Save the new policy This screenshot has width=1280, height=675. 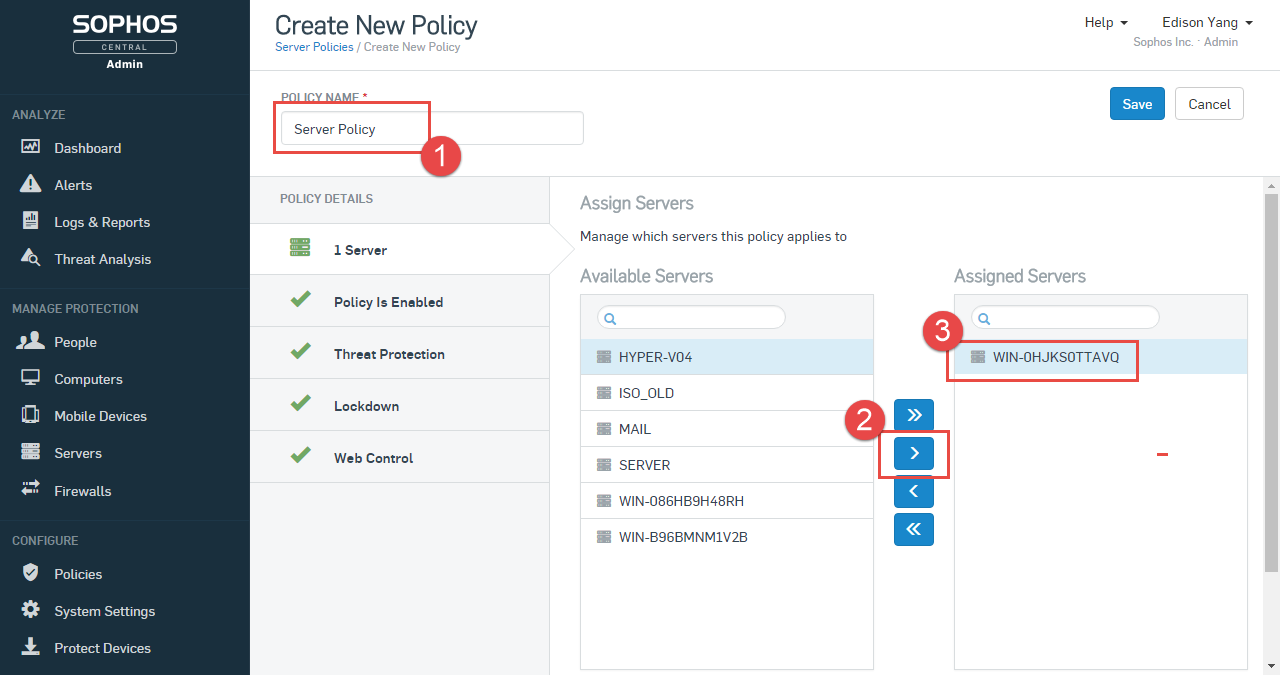[x=1137, y=104]
